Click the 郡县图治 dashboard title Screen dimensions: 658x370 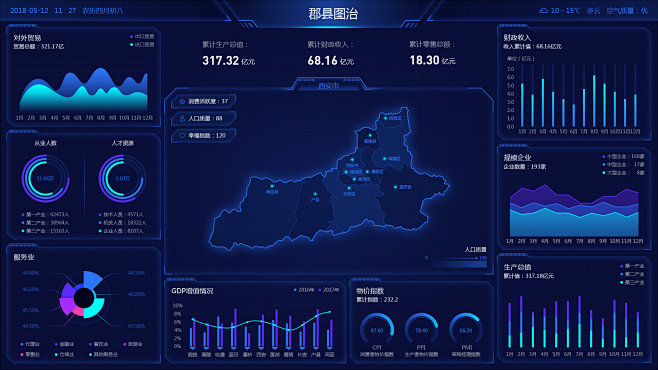[333, 14]
